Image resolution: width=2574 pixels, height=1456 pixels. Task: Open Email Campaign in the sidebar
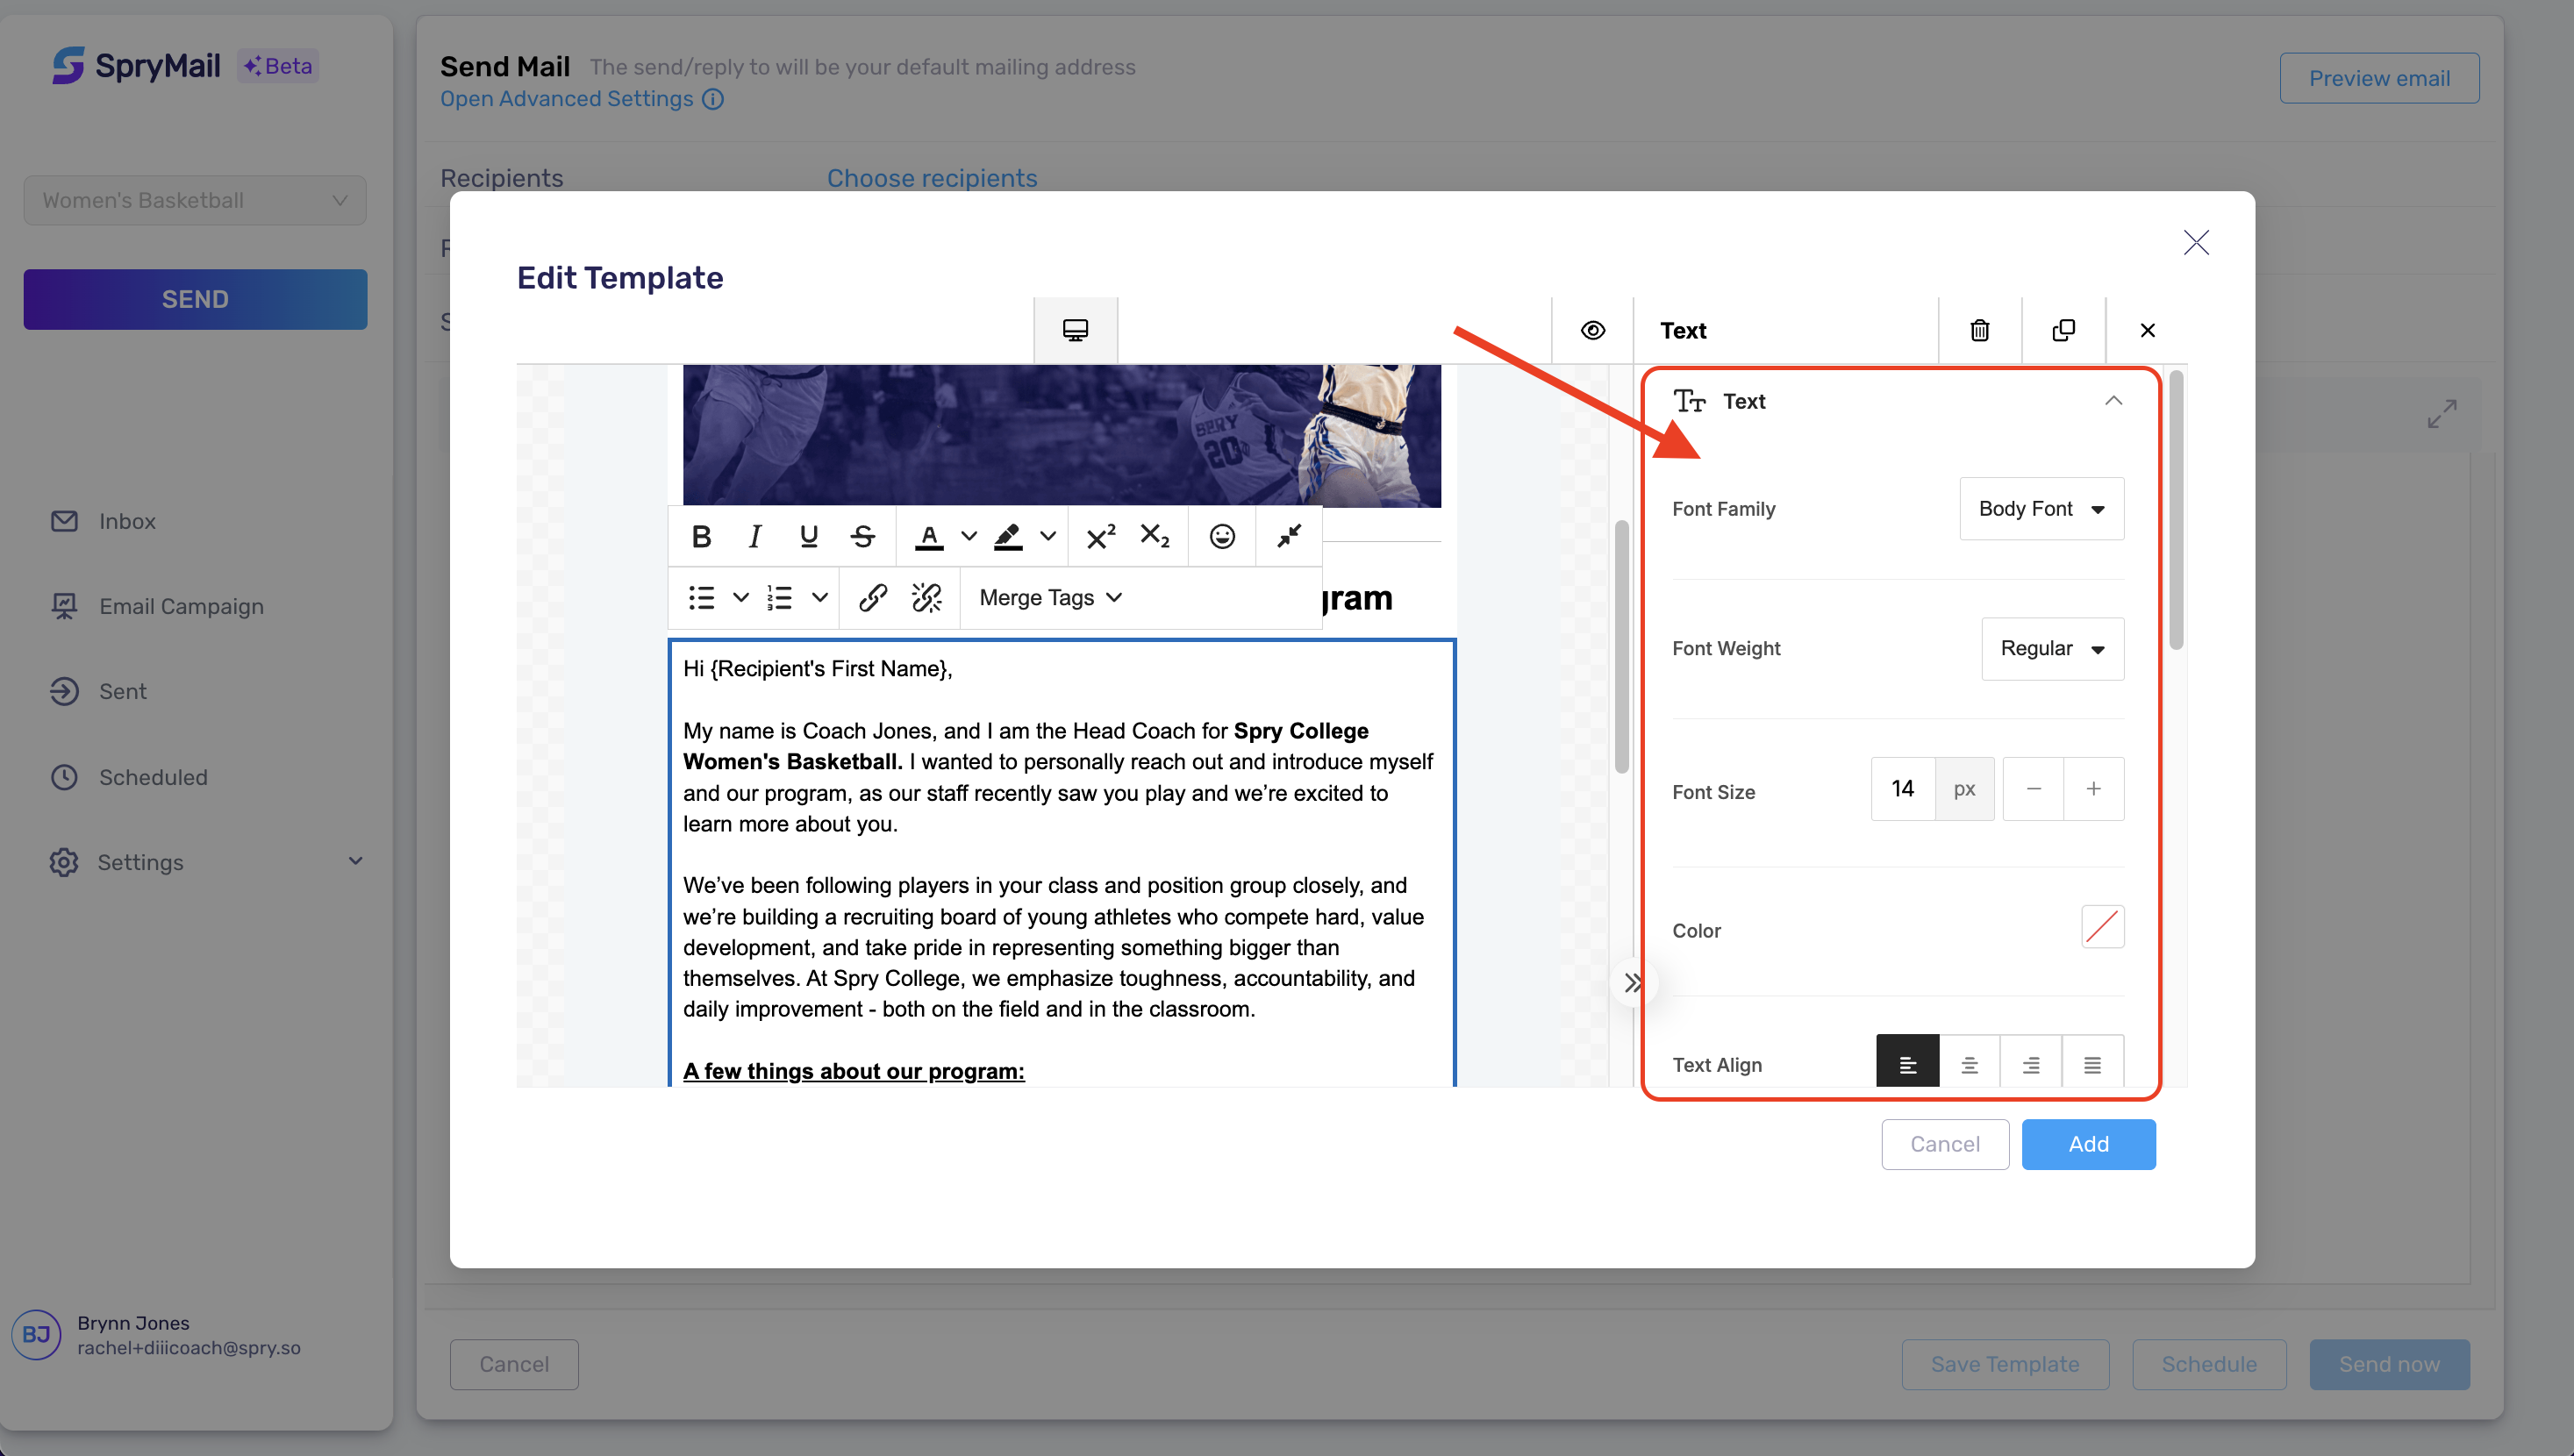[x=157, y=607]
